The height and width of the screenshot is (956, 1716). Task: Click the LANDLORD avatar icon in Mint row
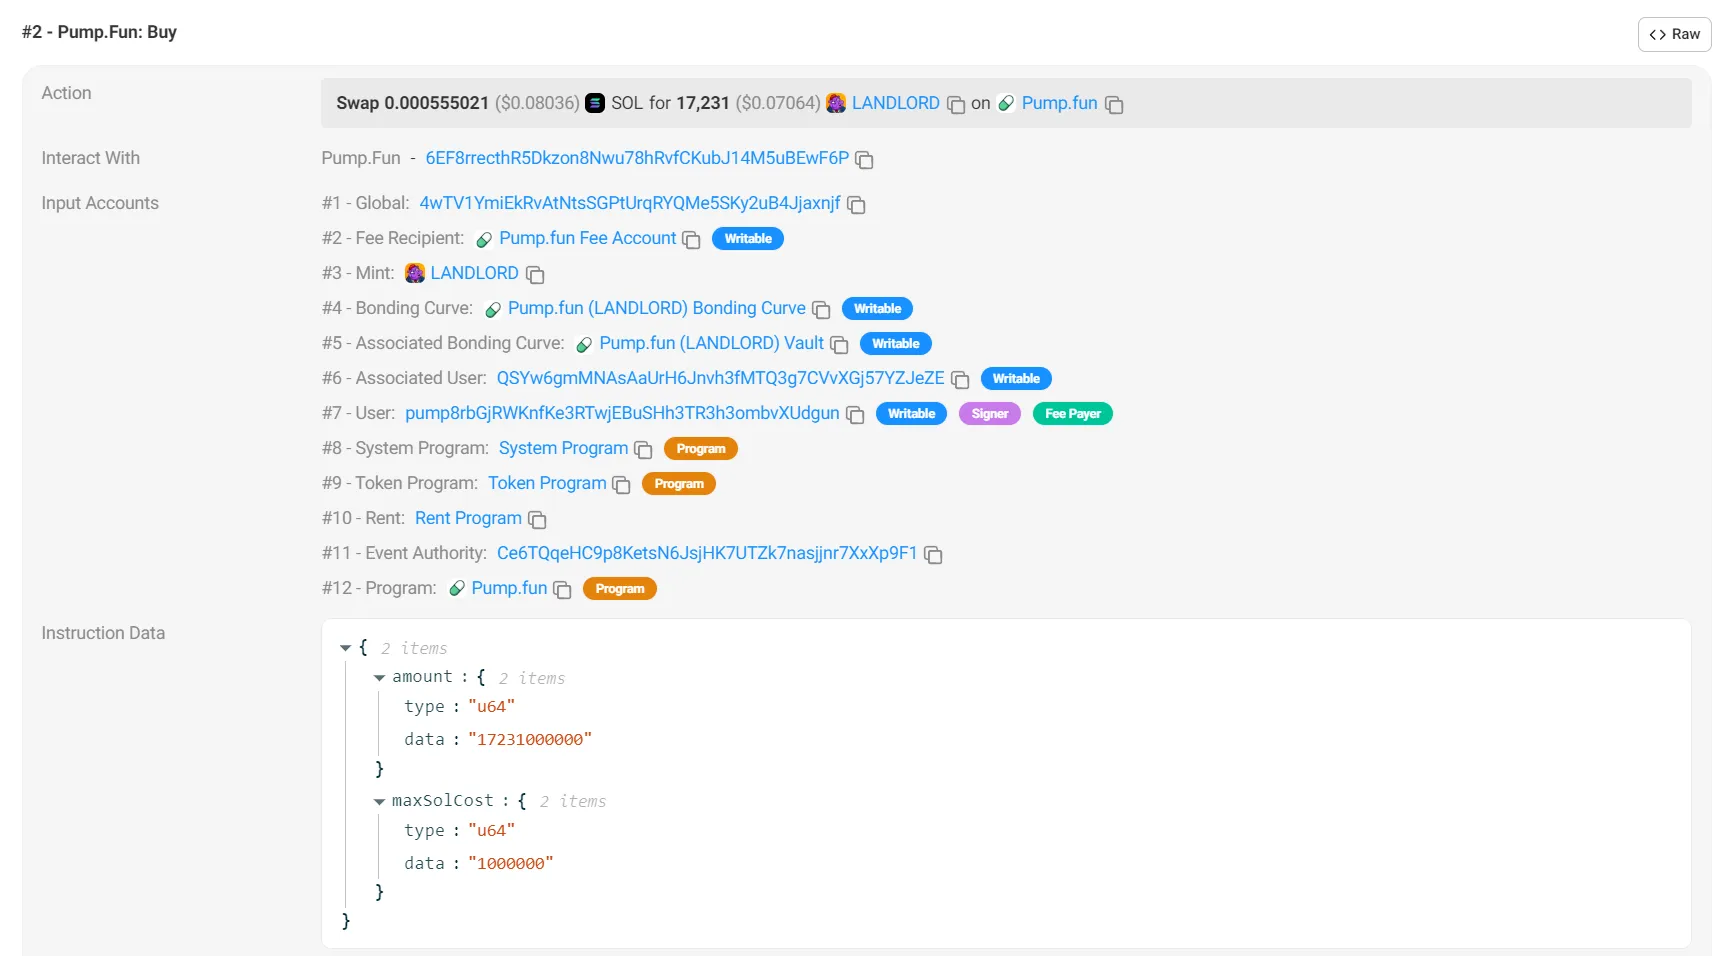pos(415,273)
